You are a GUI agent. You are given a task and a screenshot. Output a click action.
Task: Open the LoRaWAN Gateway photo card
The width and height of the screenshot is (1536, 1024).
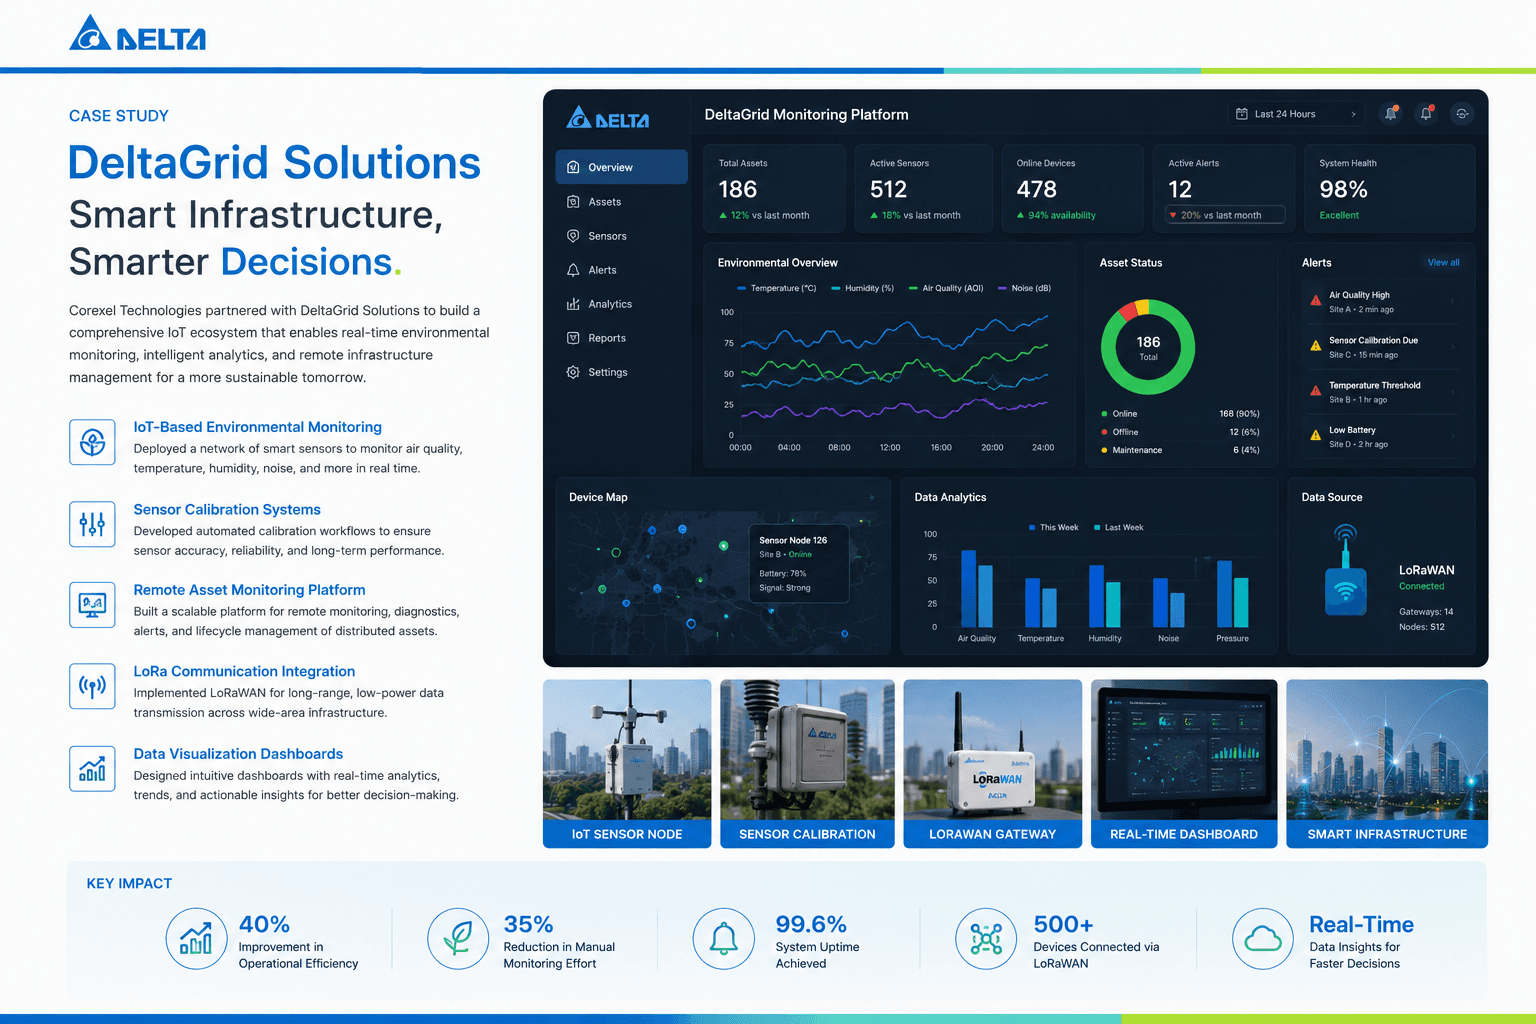[x=993, y=764]
